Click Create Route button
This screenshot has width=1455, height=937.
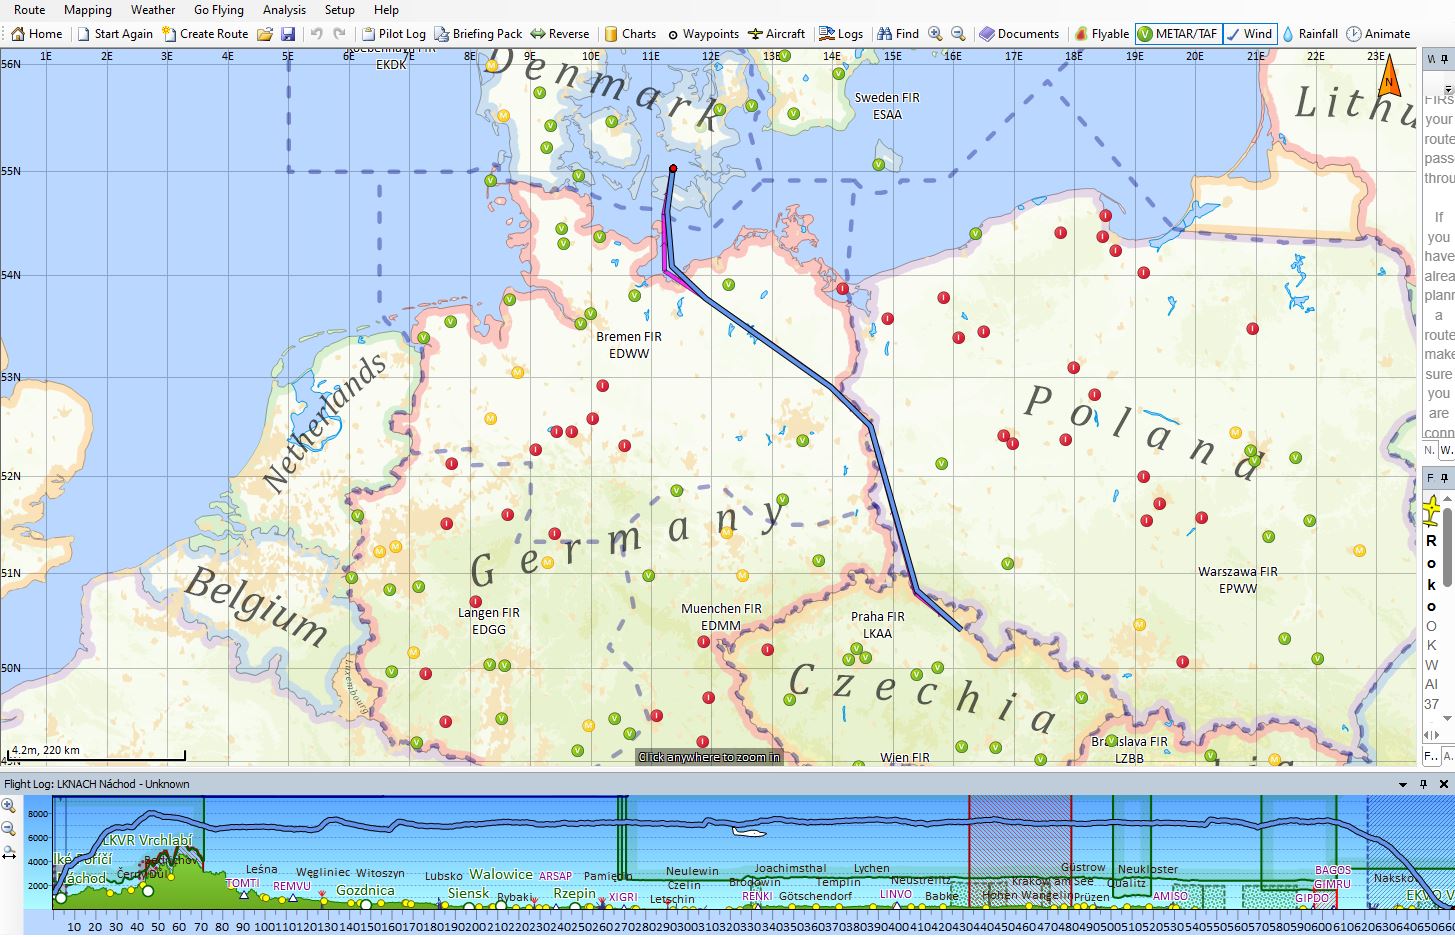tap(205, 34)
